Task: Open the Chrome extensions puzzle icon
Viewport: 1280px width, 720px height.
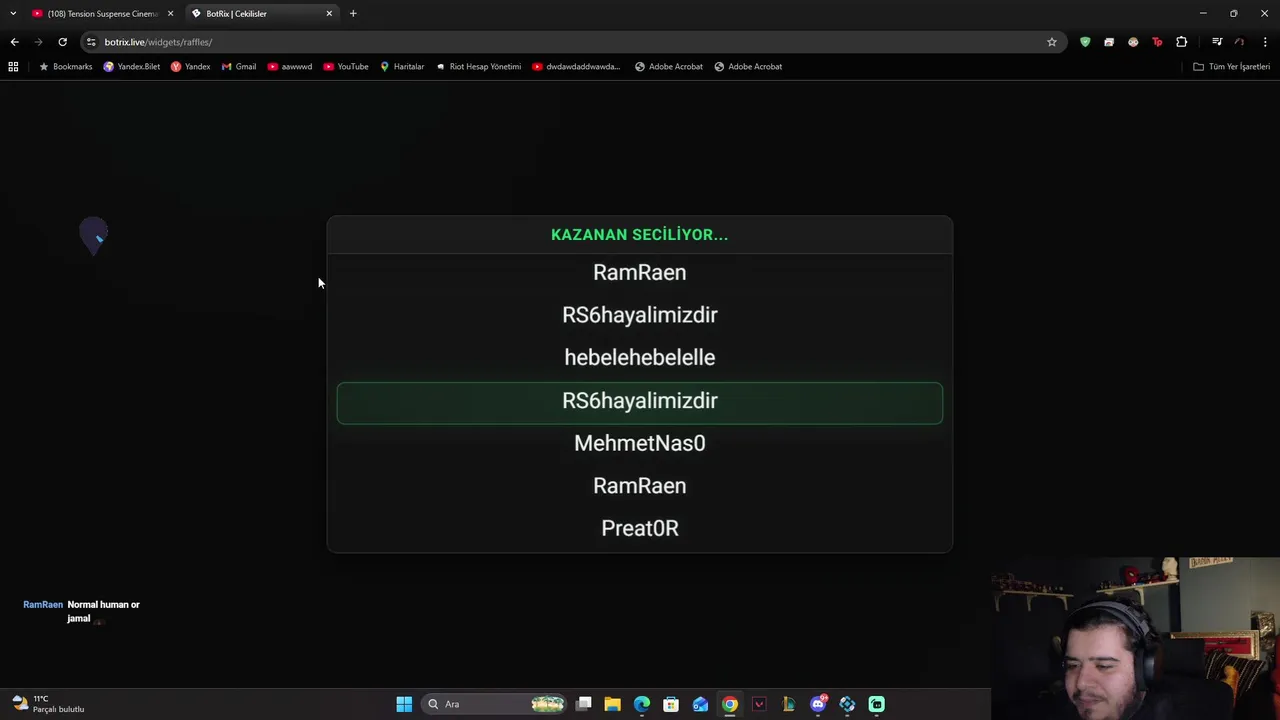Action: tap(1182, 42)
